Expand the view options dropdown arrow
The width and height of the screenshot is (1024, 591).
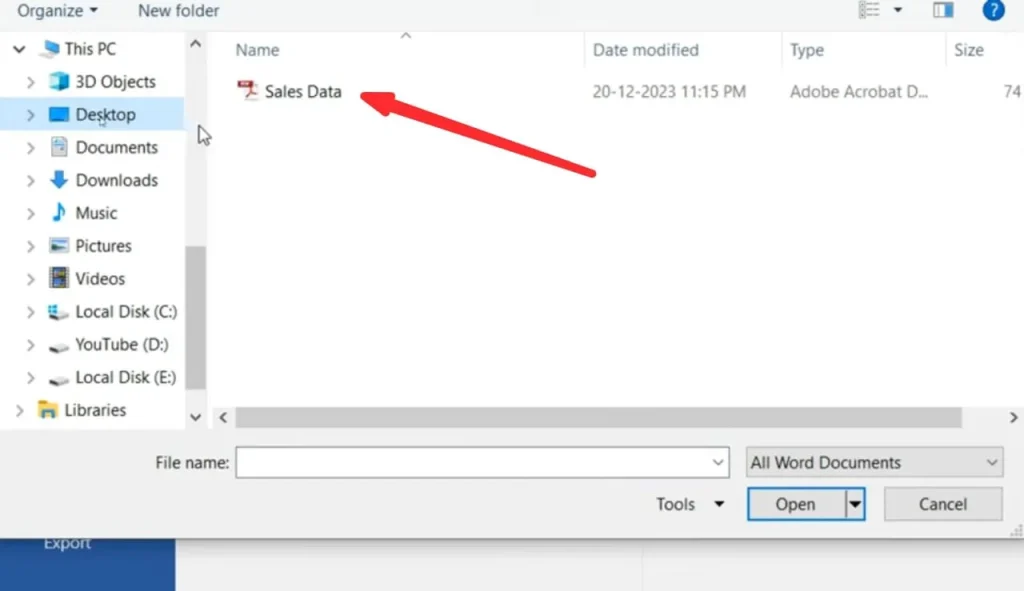pos(898,10)
